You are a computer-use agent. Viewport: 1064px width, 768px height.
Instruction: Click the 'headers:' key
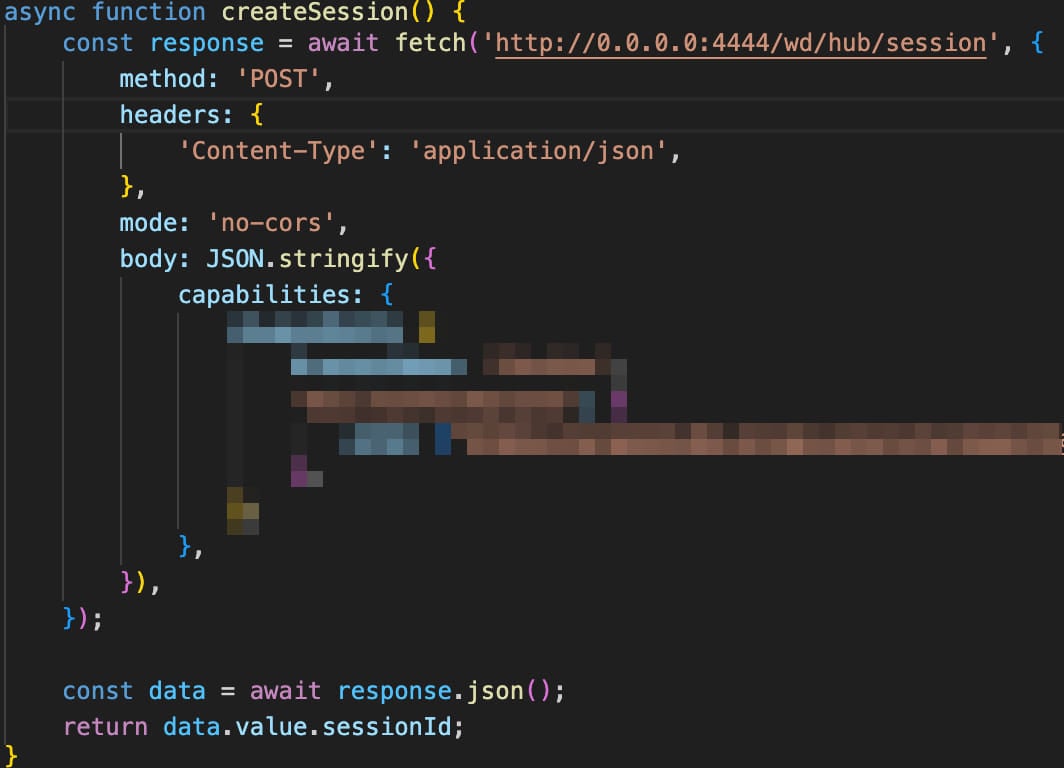click(x=176, y=115)
